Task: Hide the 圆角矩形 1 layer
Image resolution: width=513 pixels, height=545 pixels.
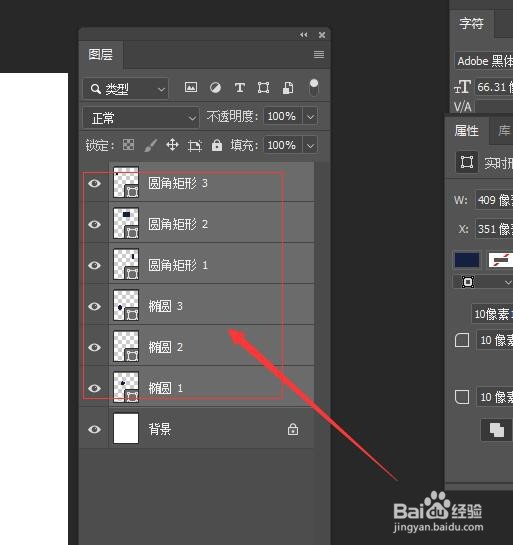Action: coord(94,265)
